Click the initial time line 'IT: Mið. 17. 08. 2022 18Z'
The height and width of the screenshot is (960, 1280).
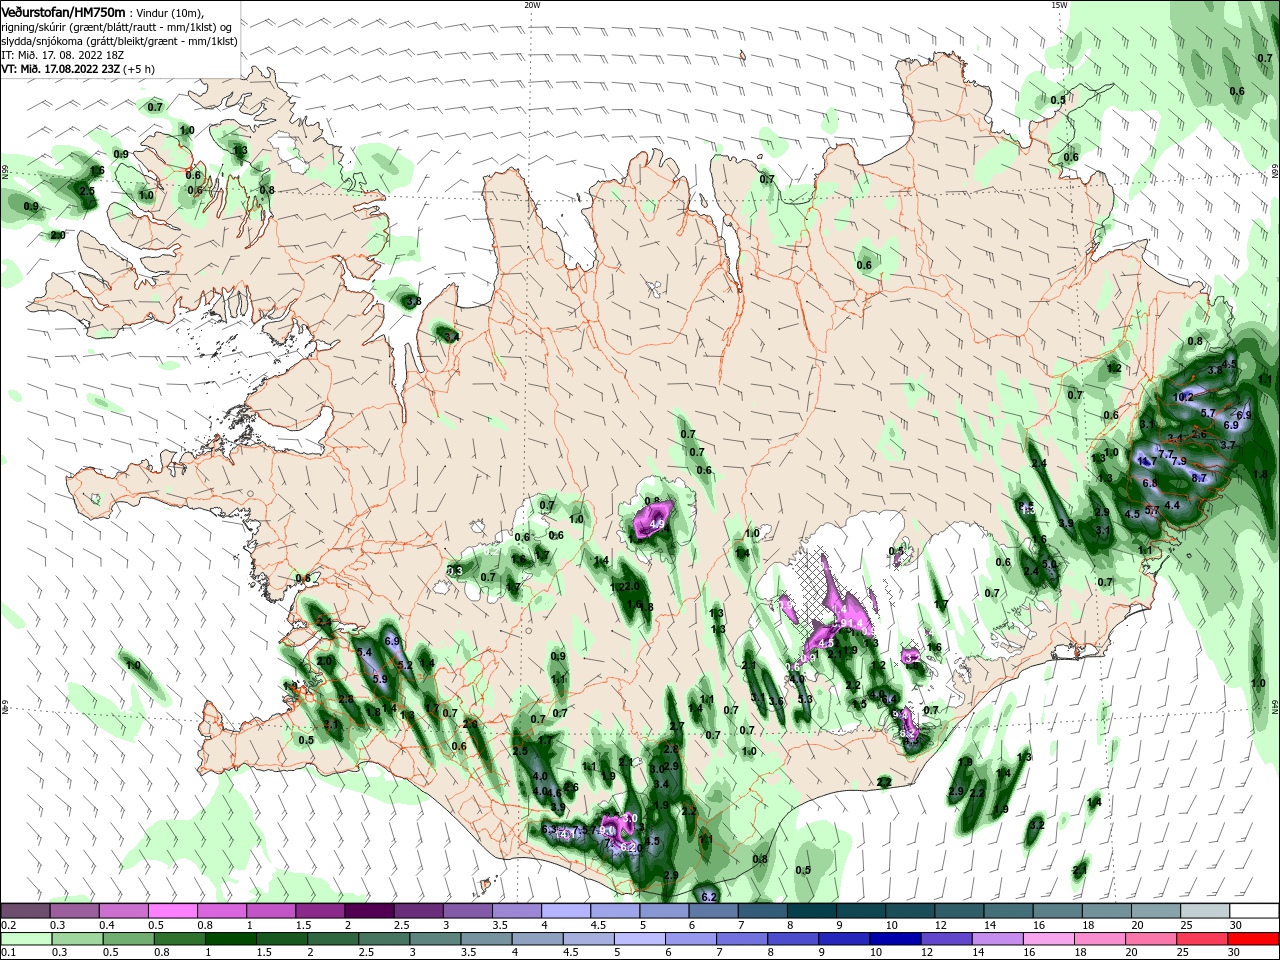point(61,55)
